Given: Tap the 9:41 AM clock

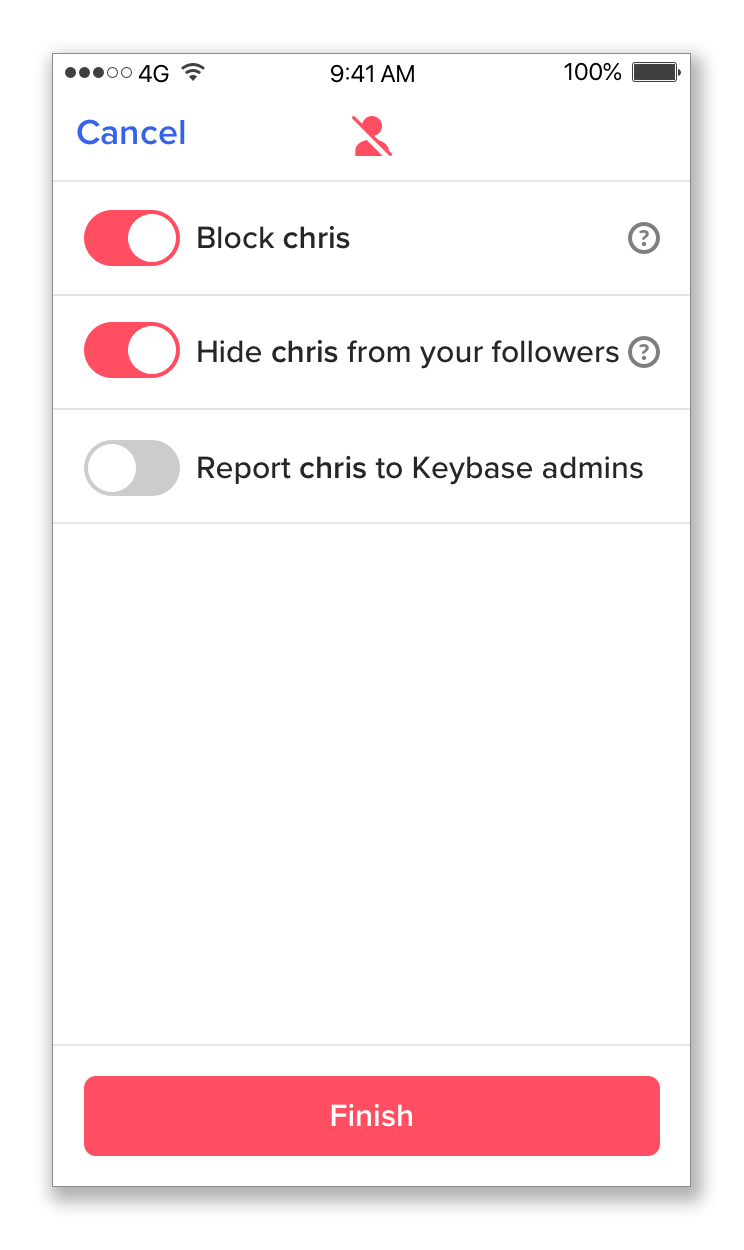Looking at the screenshot, I should point(372,74).
